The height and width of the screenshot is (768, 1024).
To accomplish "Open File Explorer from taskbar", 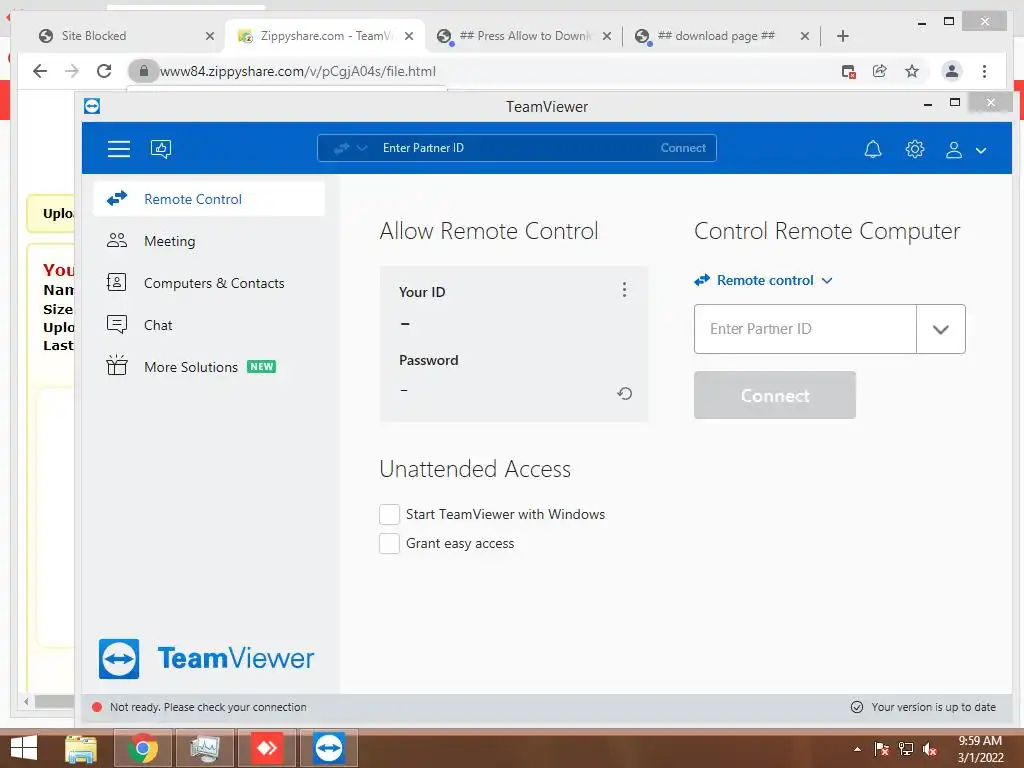I will (x=81, y=748).
